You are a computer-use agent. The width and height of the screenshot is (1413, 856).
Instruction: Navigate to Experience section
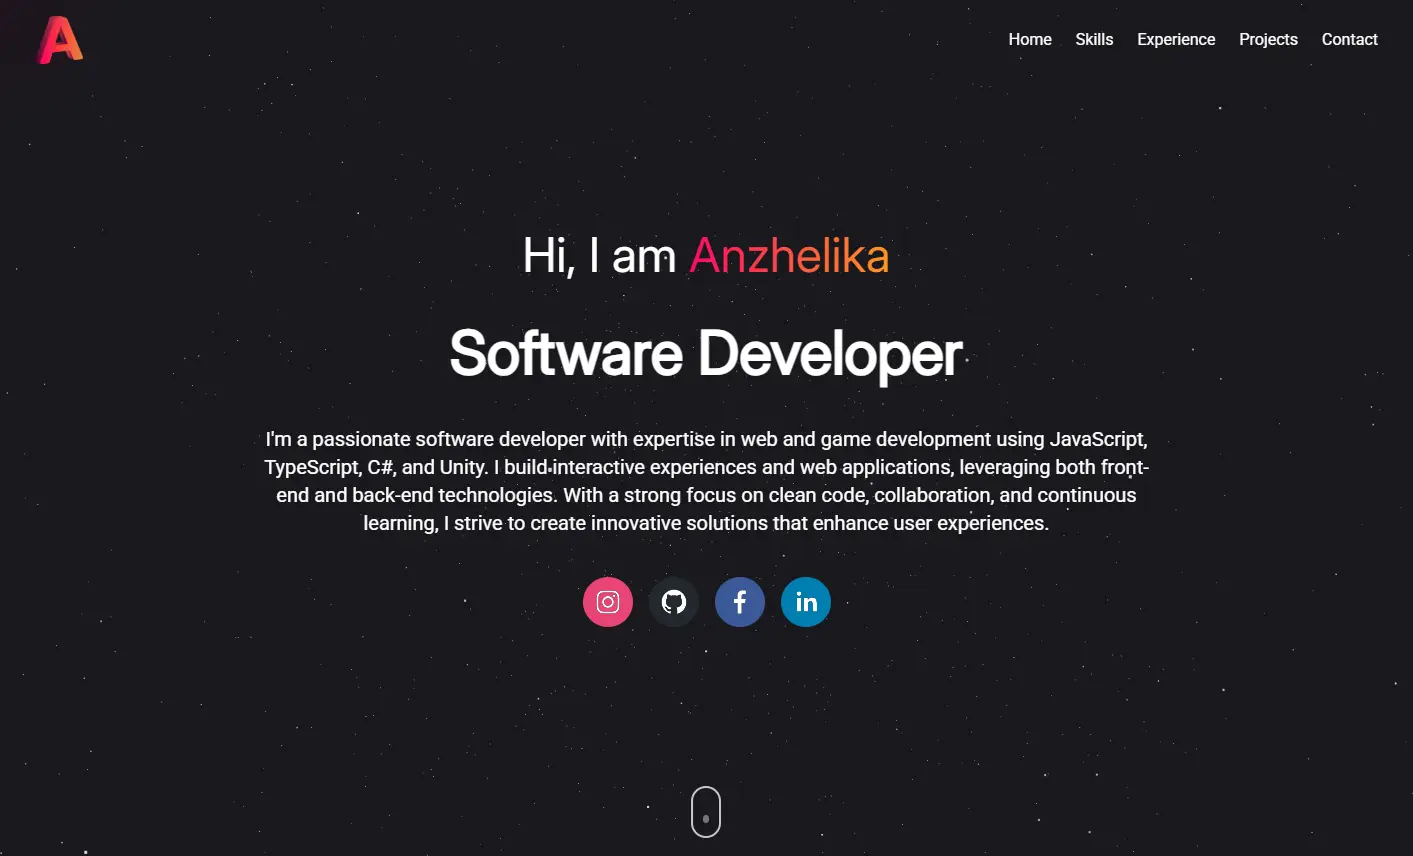pyautogui.click(x=1176, y=39)
